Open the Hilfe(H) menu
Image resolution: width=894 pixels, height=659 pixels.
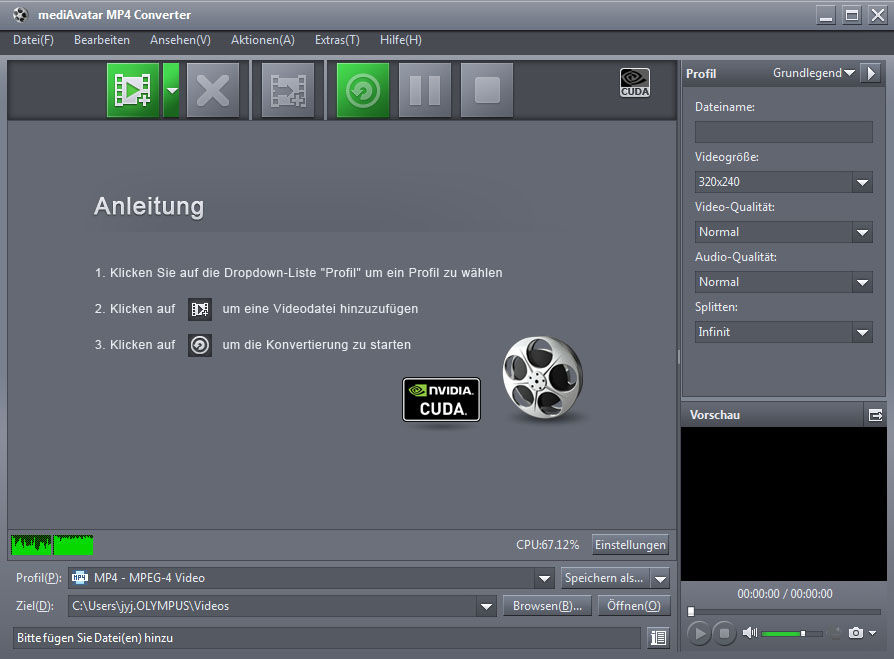[x=401, y=40]
